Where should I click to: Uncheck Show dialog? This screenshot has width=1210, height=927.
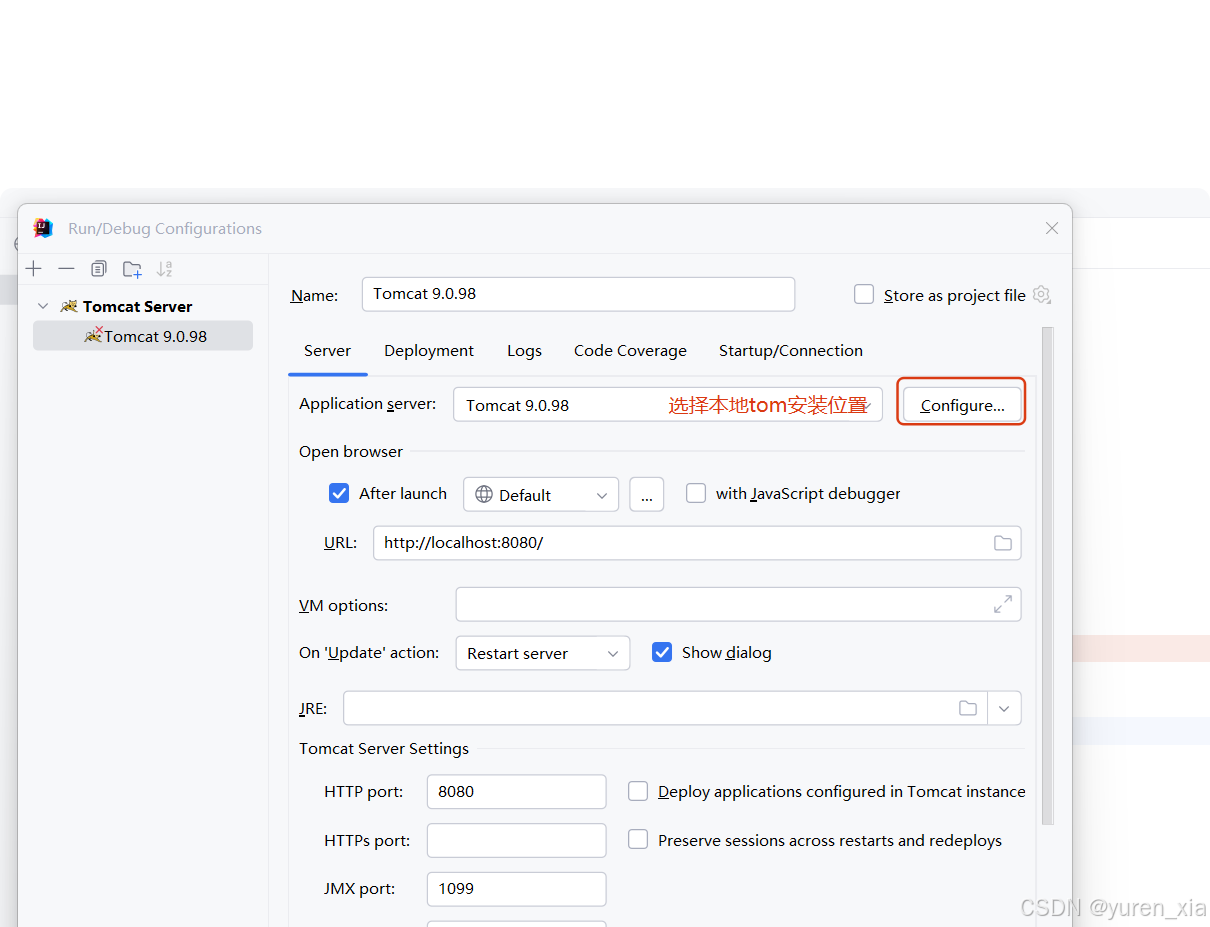(x=662, y=652)
